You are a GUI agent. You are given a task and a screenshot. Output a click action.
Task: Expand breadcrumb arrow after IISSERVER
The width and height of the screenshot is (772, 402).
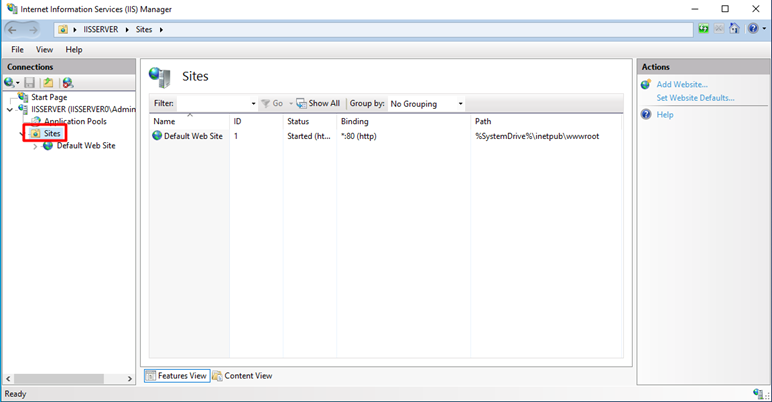click(127, 30)
